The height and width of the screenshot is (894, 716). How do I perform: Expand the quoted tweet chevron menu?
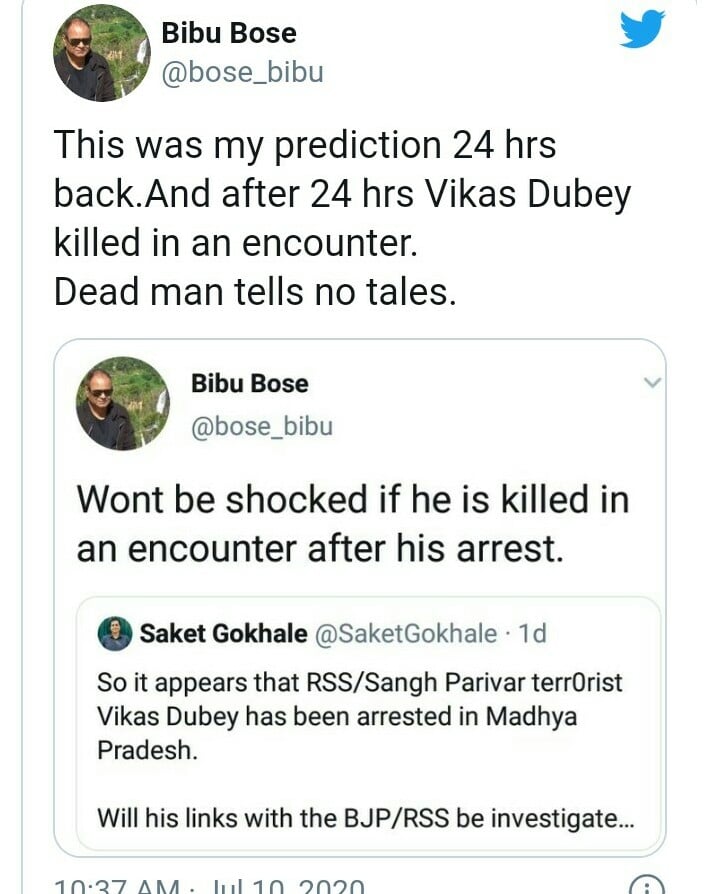(x=651, y=382)
